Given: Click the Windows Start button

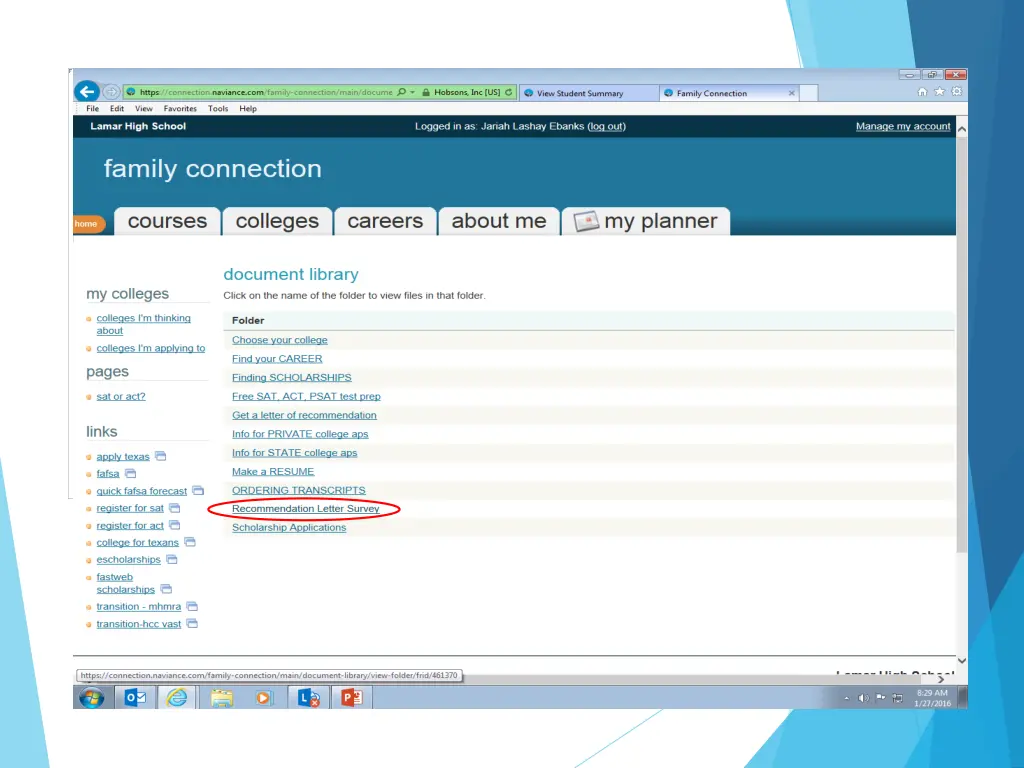Looking at the screenshot, I should 91,697.
